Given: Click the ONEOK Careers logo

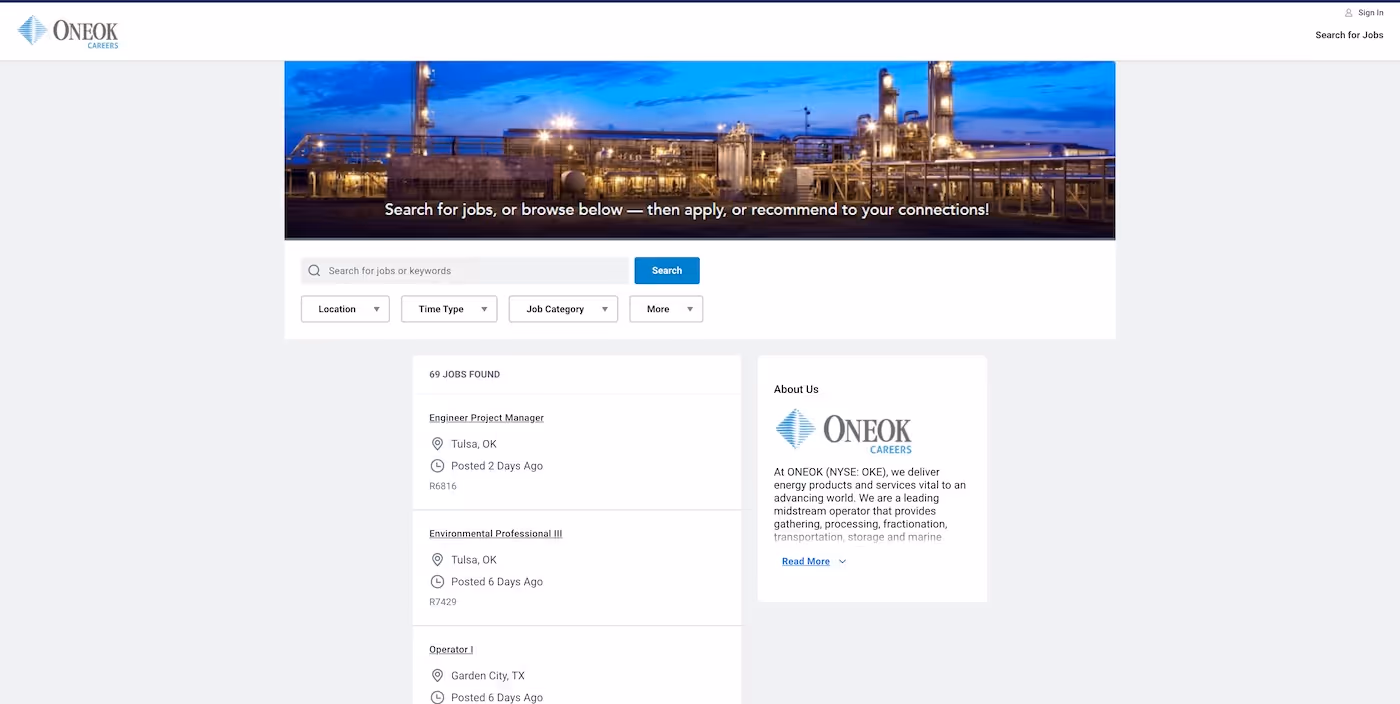Looking at the screenshot, I should [66, 31].
